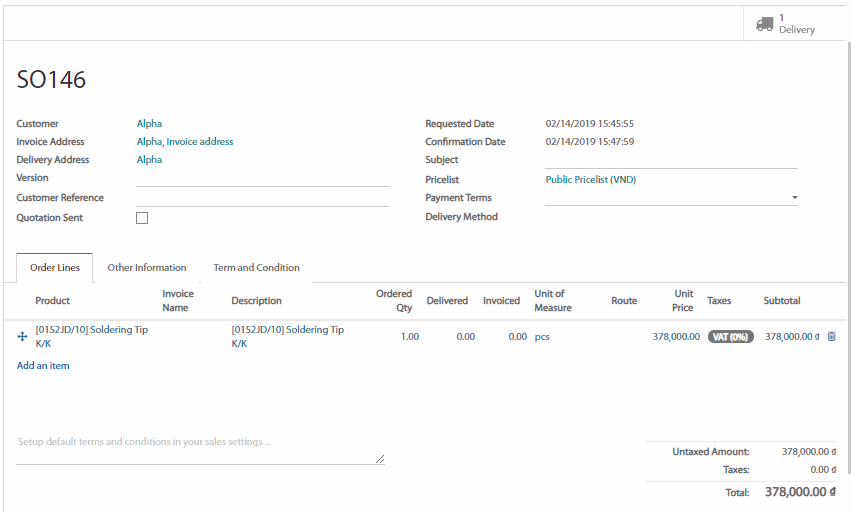The image size is (851, 512).
Task: Click the terms and conditions text area
Action: coord(200,448)
